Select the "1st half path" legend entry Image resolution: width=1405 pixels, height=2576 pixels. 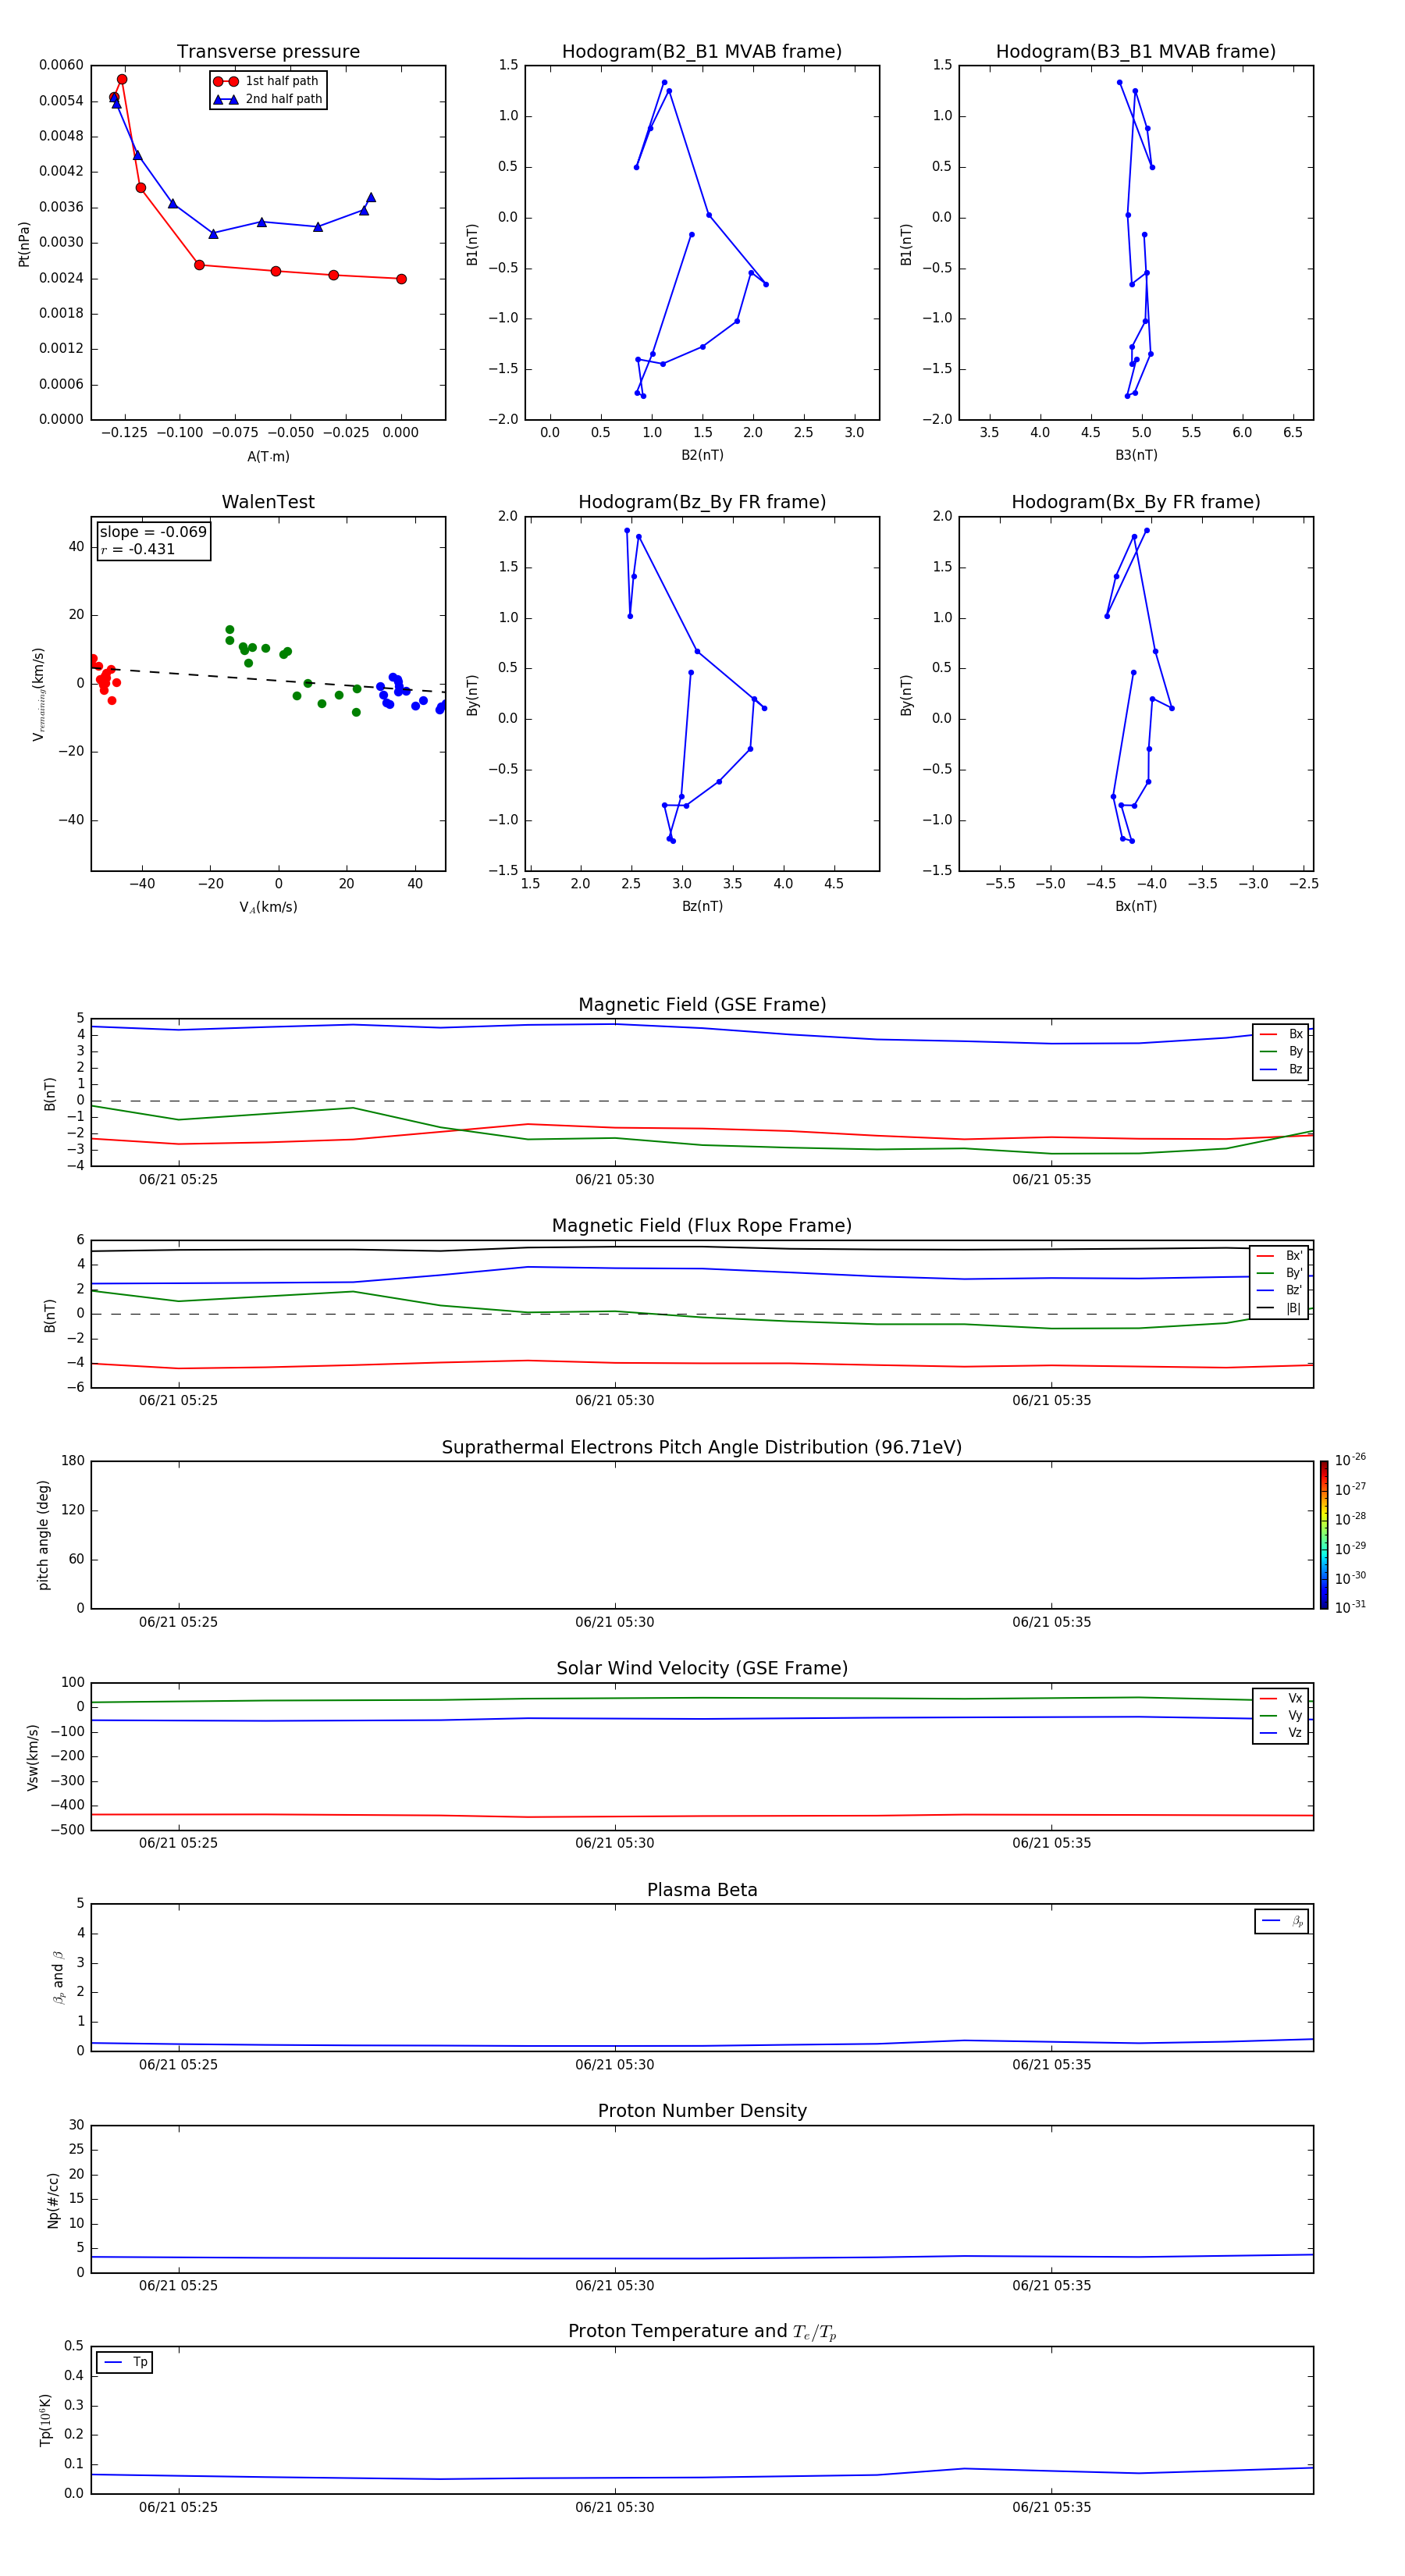(x=266, y=81)
